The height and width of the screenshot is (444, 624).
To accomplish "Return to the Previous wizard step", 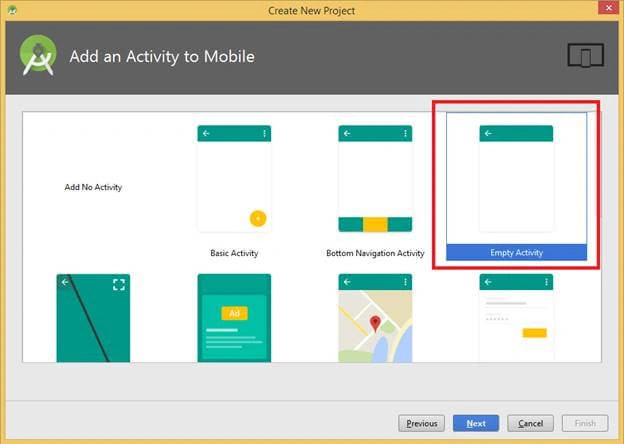I will pos(421,423).
